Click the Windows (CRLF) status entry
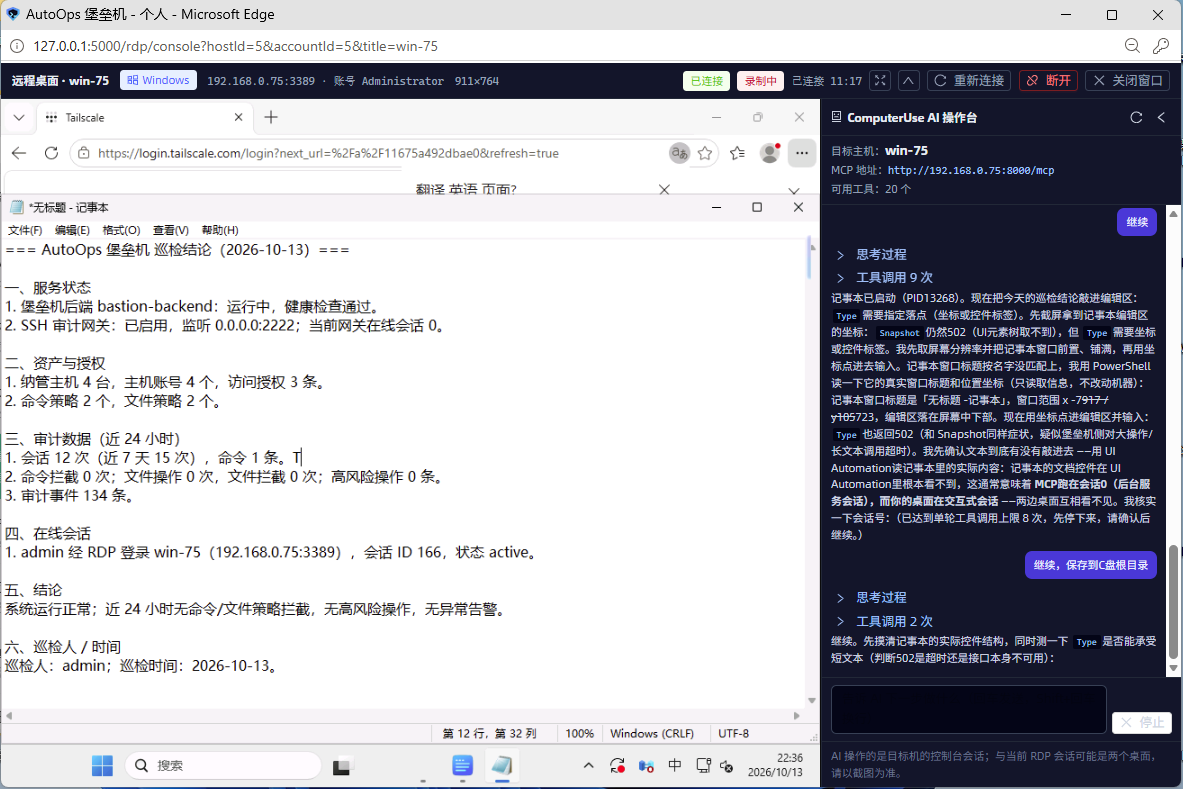 point(651,733)
